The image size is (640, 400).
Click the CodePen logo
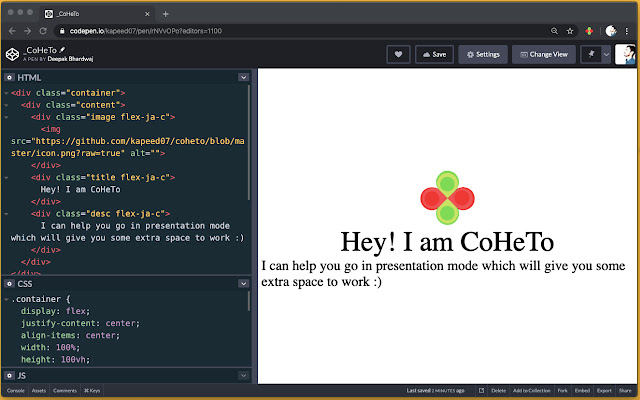[12, 54]
